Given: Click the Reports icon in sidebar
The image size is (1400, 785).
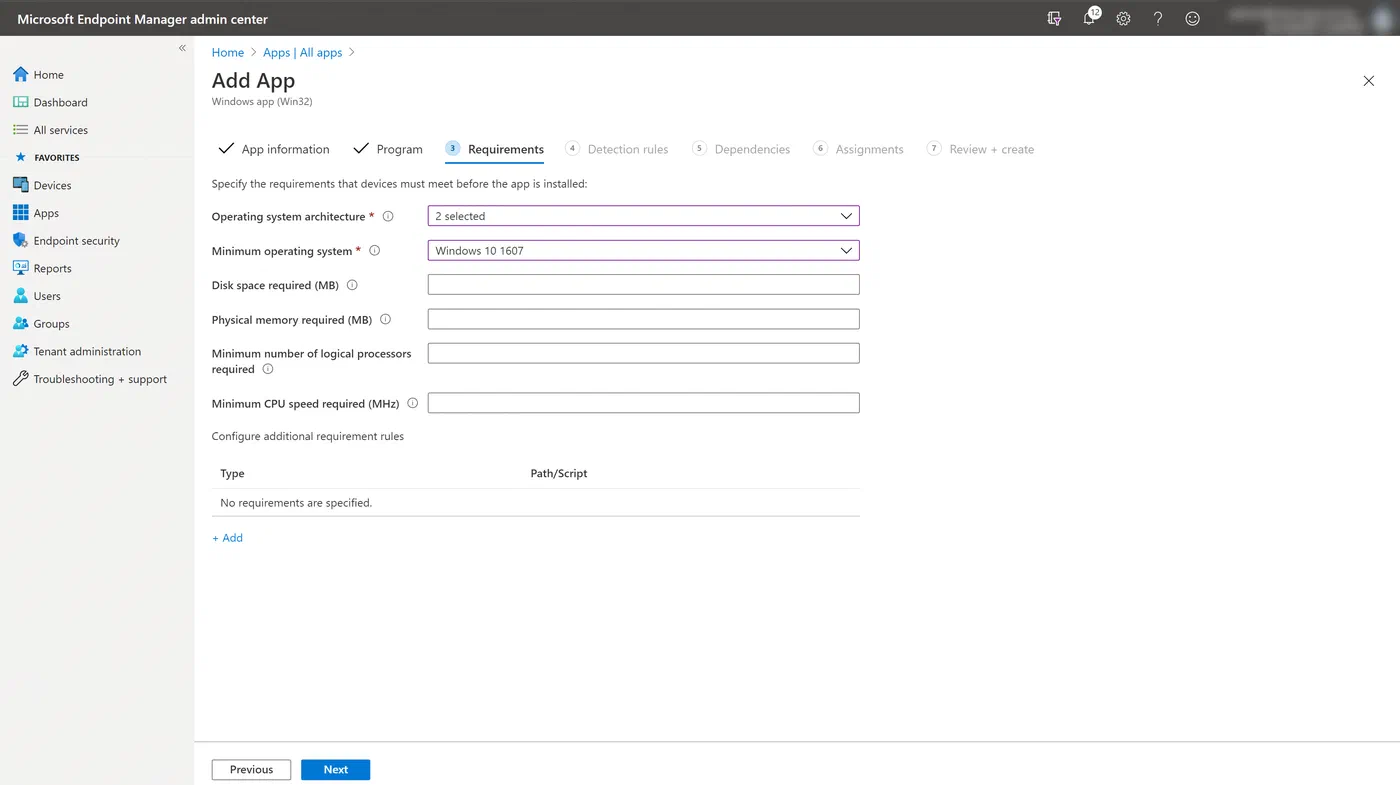Looking at the screenshot, I should [x=20, y=268].
